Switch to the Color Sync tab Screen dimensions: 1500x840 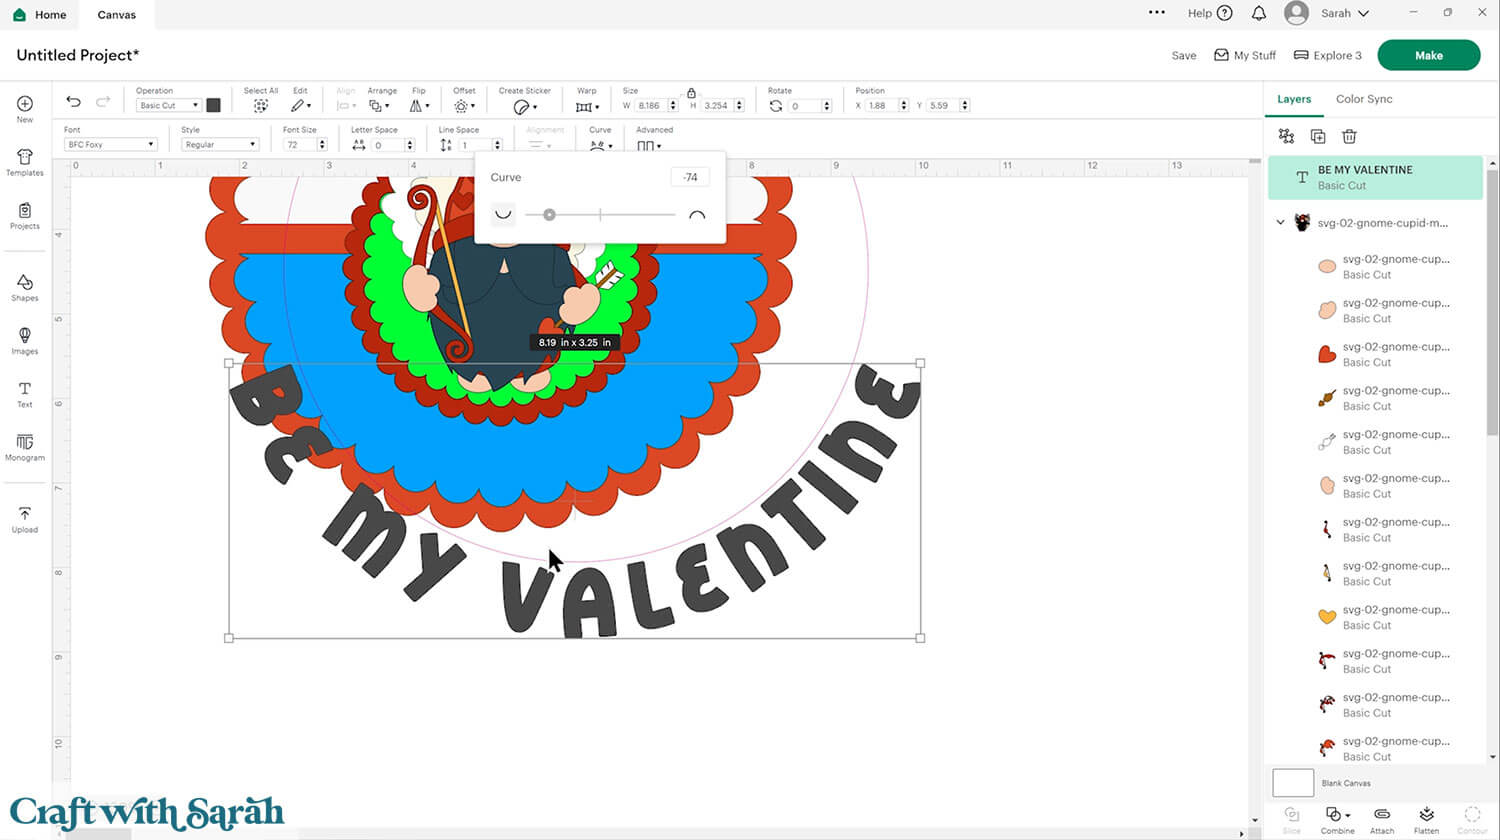coord(1364,99)
